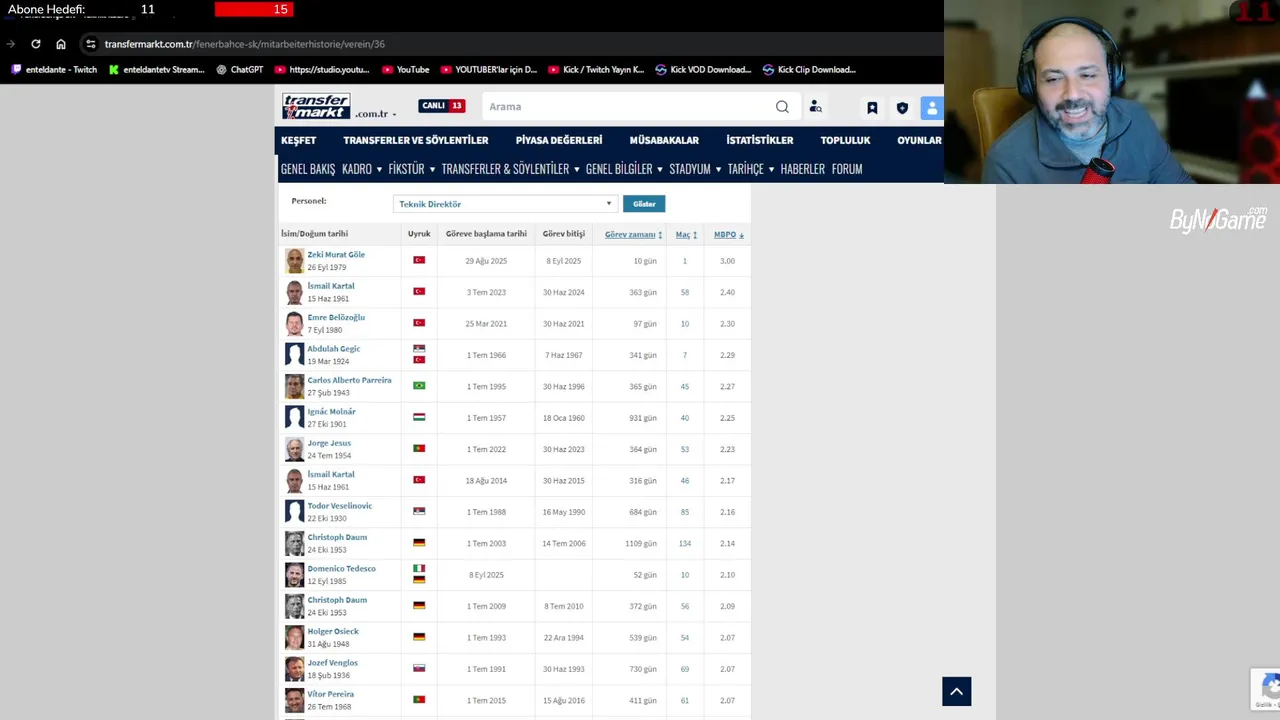Sort table by Maç column
This screenshot has height=720, width=1280.
pos(686,234)
